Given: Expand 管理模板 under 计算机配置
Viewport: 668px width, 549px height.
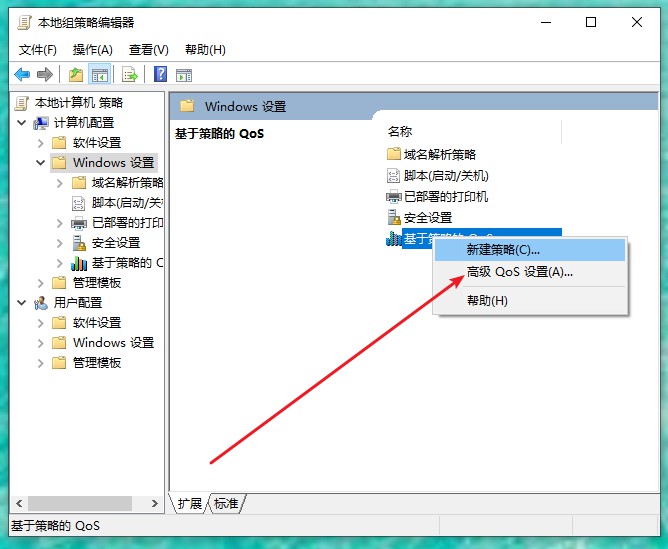Looking at the screenshot, I should point(41,282).
